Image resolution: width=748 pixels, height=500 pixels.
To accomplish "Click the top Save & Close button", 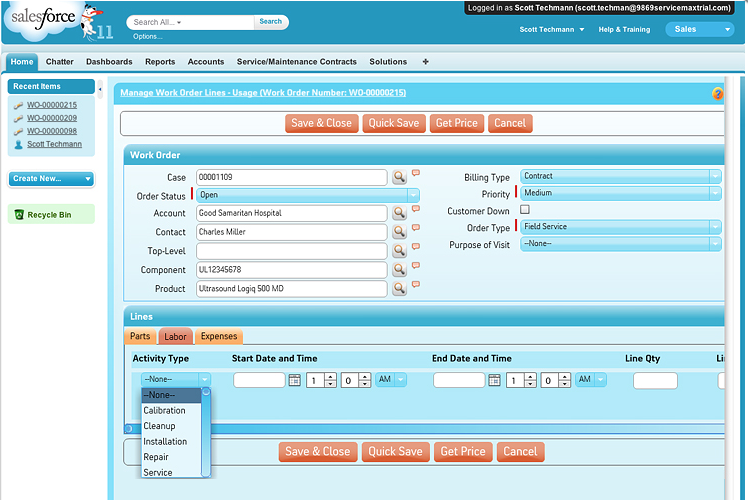I will [x=322, y=123].
